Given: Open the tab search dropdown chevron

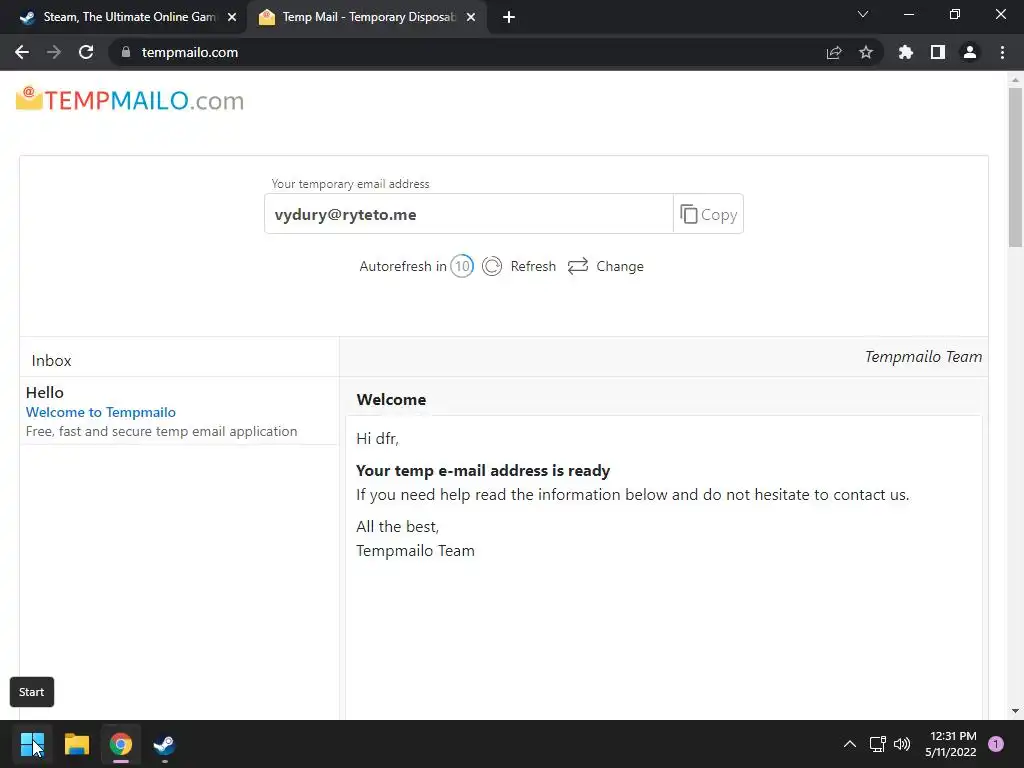Looking at the screenshot, I should [863, 14].
